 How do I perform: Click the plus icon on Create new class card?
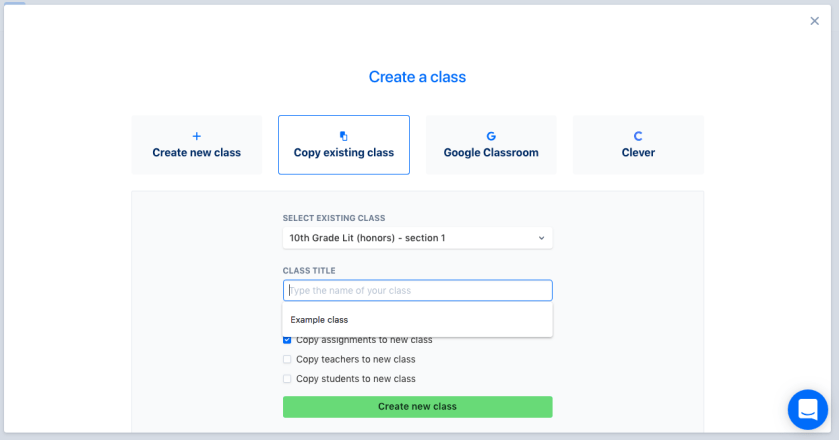196,136
